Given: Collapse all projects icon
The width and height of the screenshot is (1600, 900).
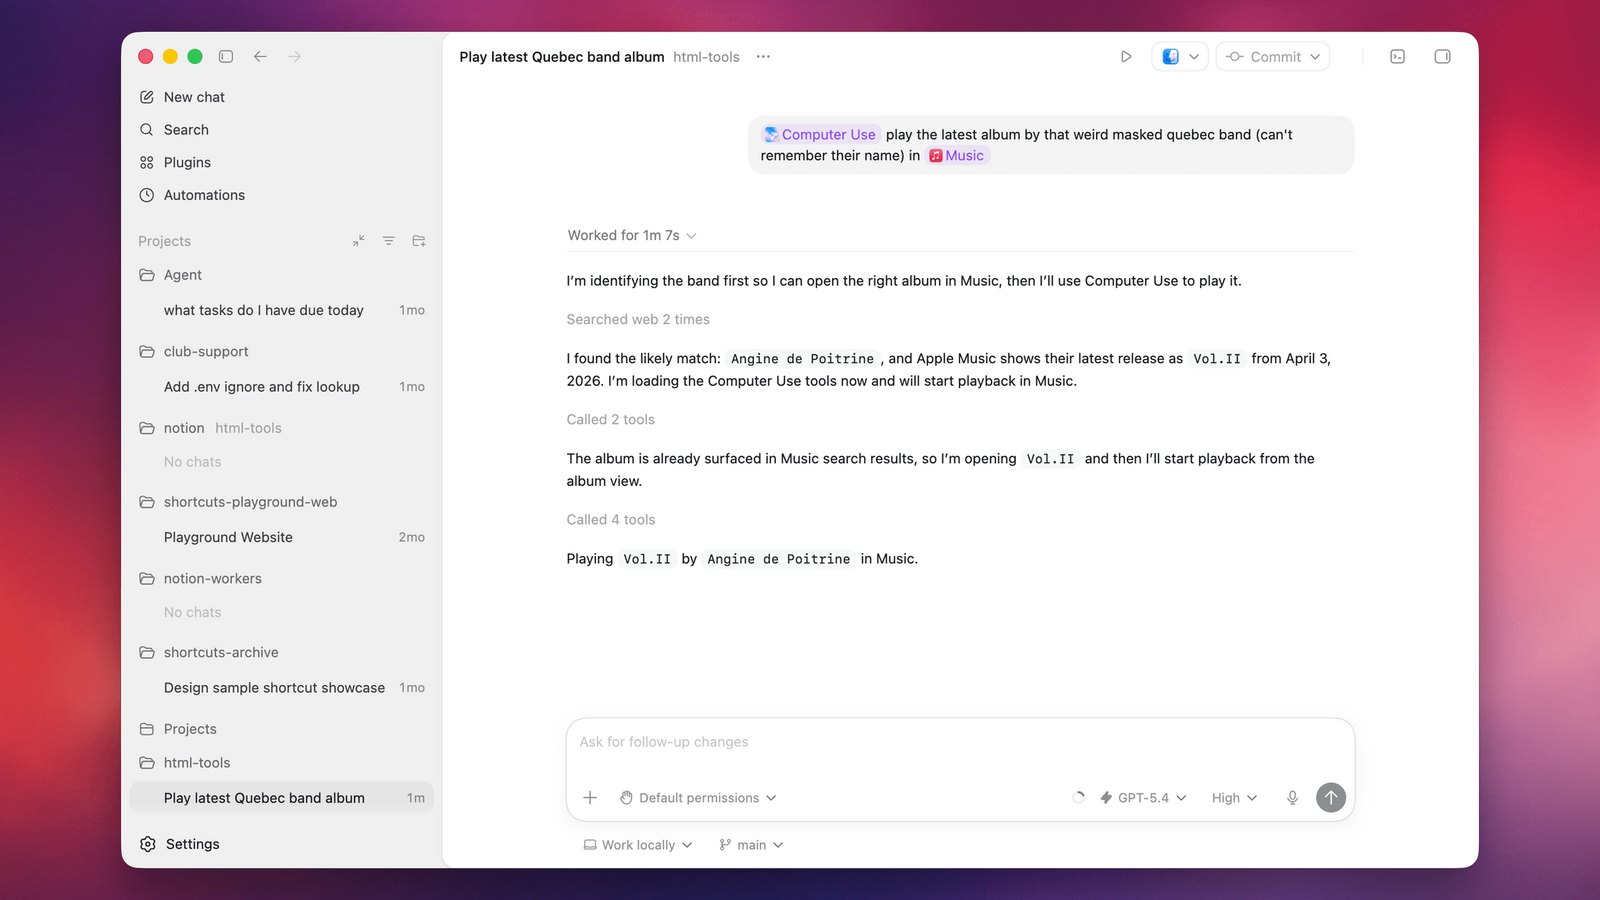Looking at the screenshot, I should tap(358, 241).
